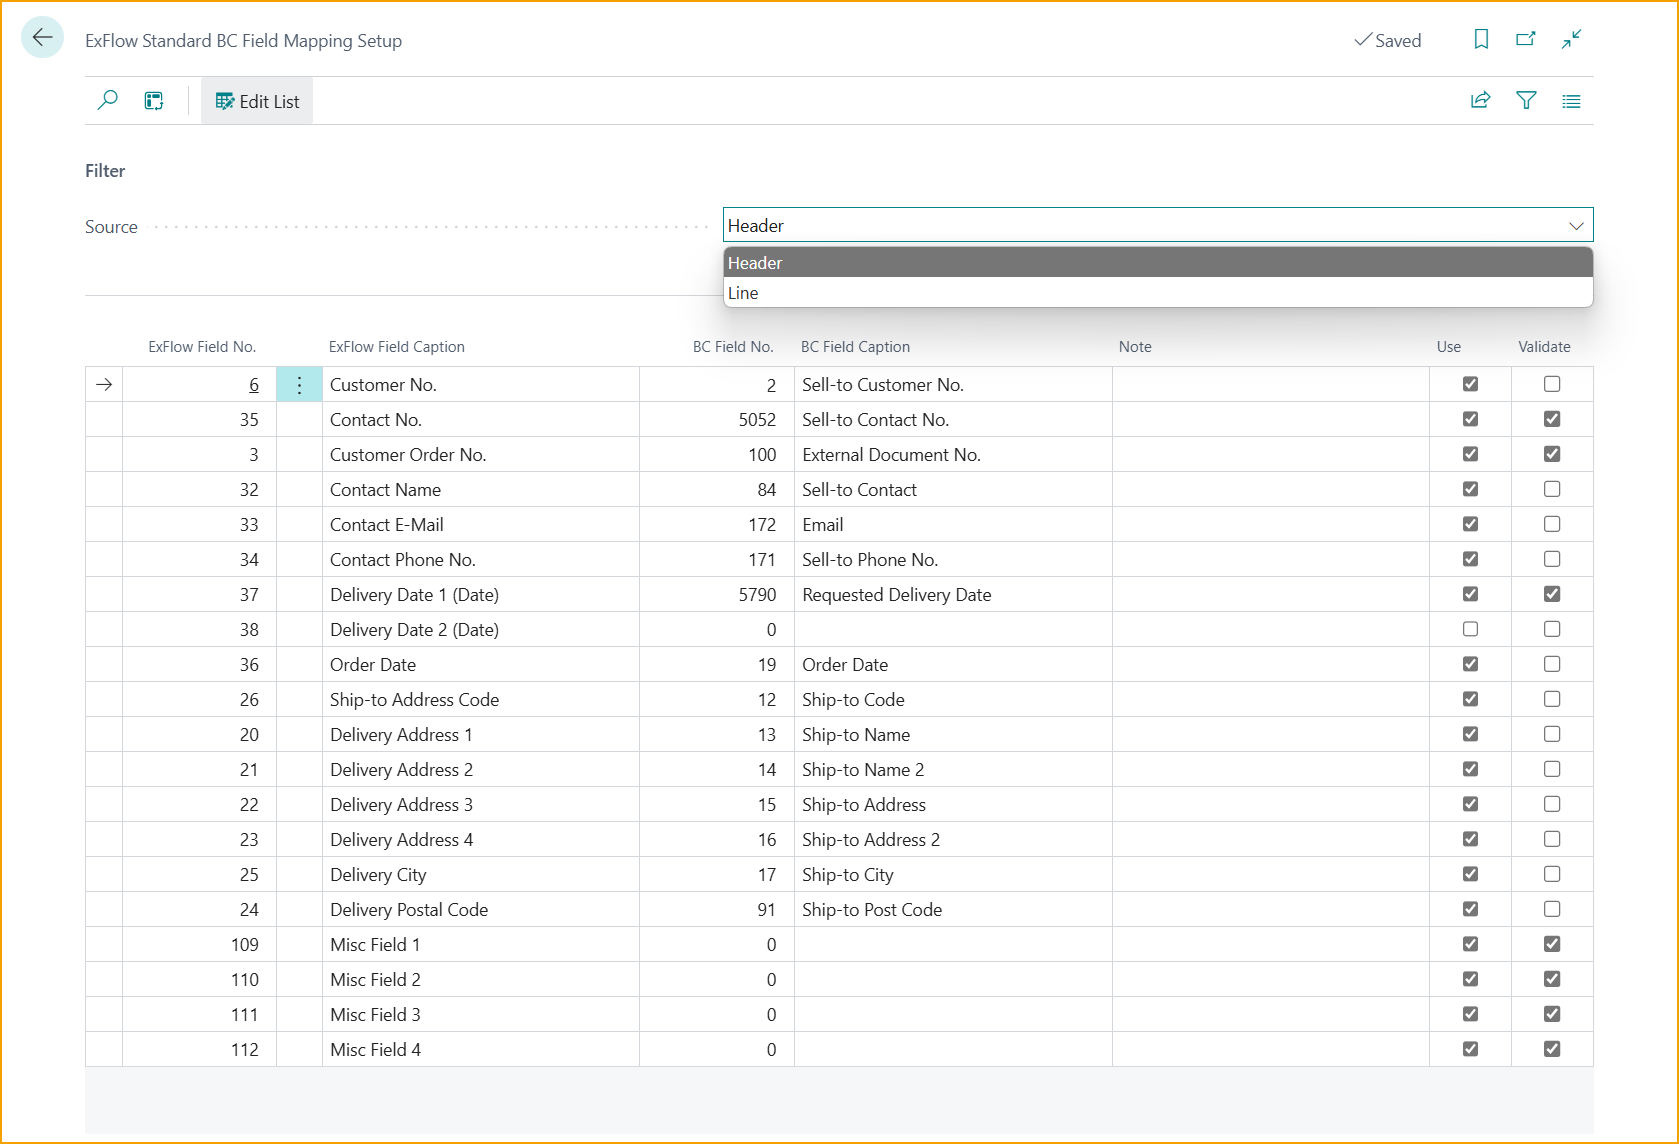
Task: Select Line in Source dropdown list
Action: click(x=743, y=293)
